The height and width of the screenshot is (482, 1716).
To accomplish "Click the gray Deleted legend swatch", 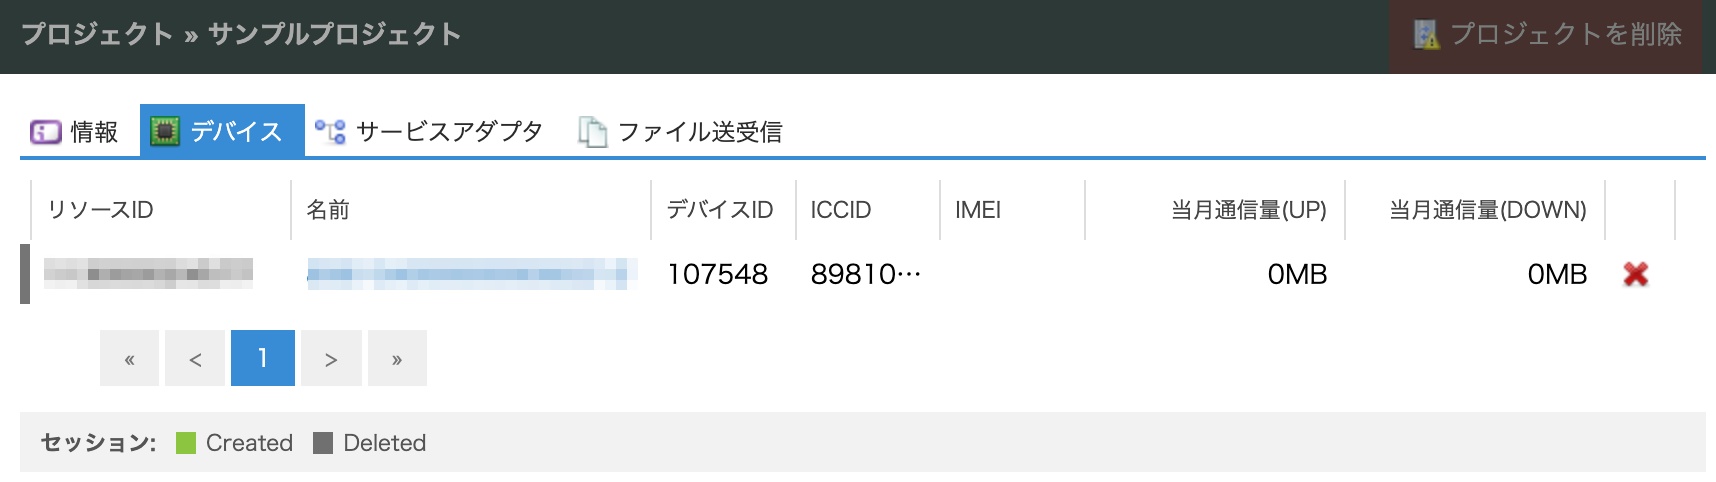I will [x=322, y=443].
